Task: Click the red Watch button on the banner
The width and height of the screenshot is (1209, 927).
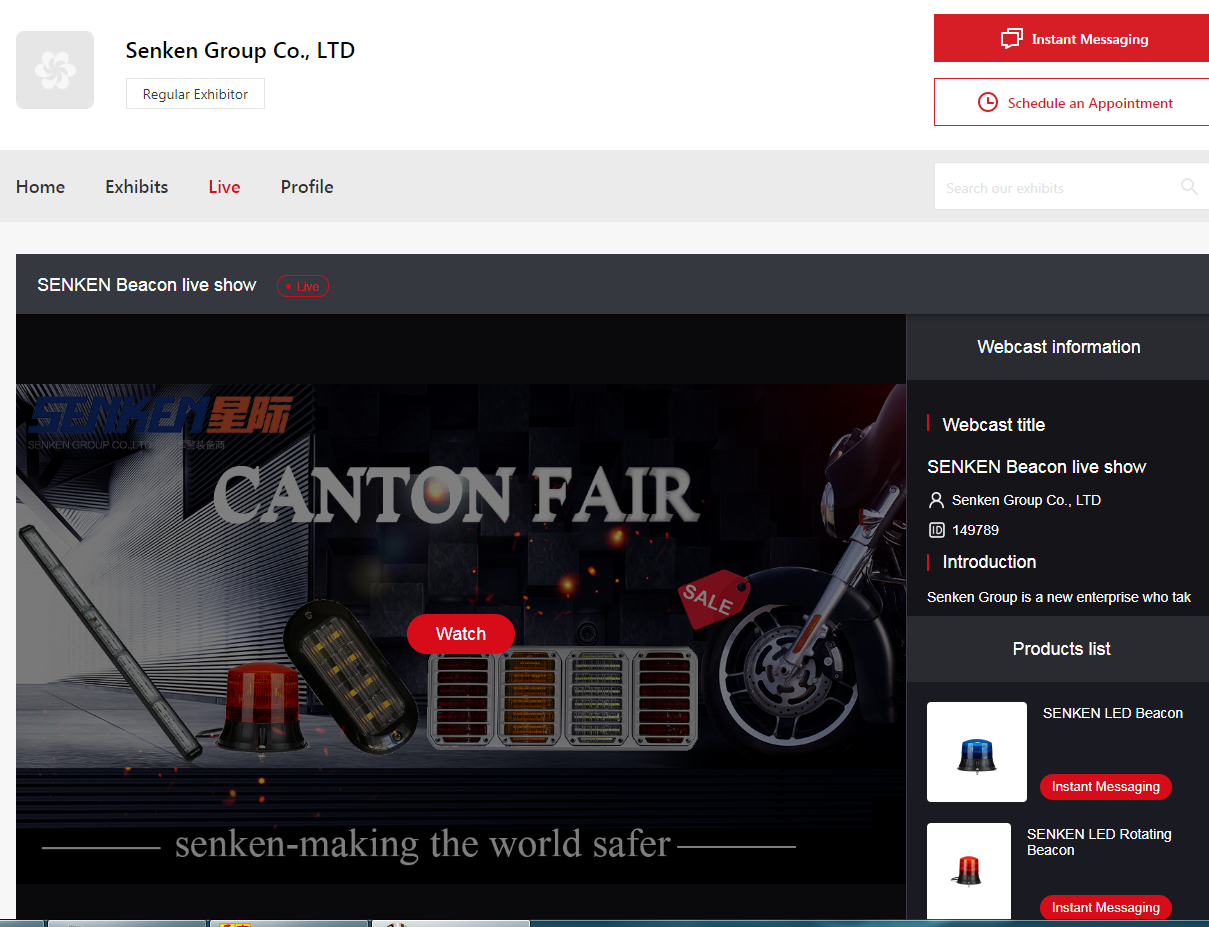Action: [x=461, y=634]
